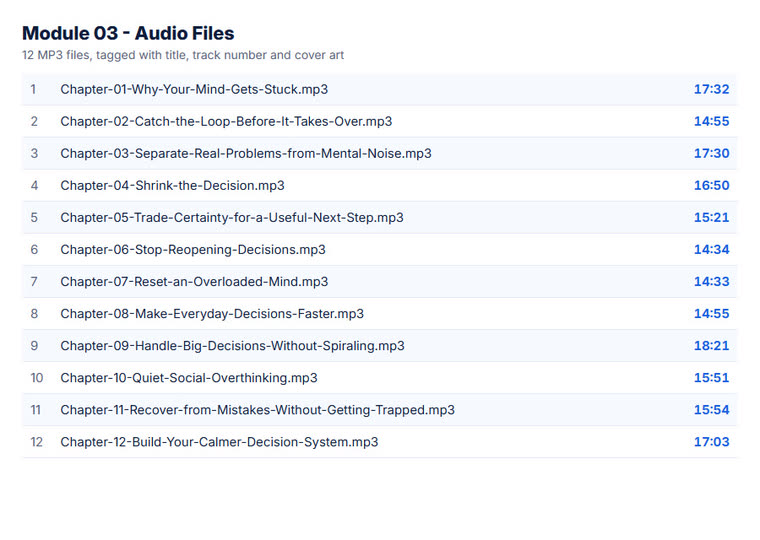
Task: Select Chapter-01-Why-Your-Mind-Gets-Stuck.mp3 file name
Action: [x=194, y=89]
